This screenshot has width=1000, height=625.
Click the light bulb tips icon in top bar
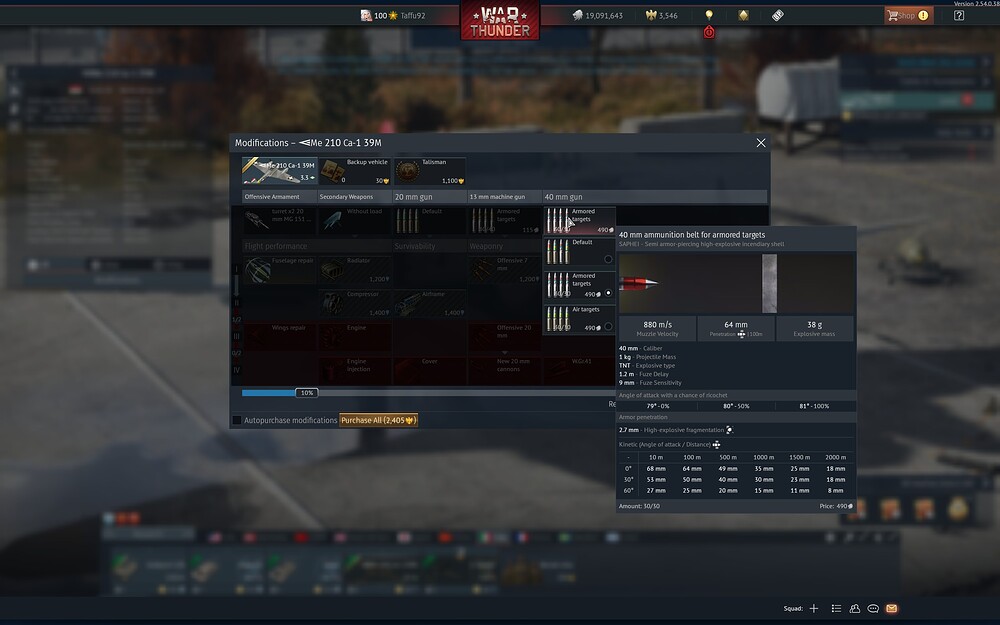pyautogui.click(x=709, y=14)
